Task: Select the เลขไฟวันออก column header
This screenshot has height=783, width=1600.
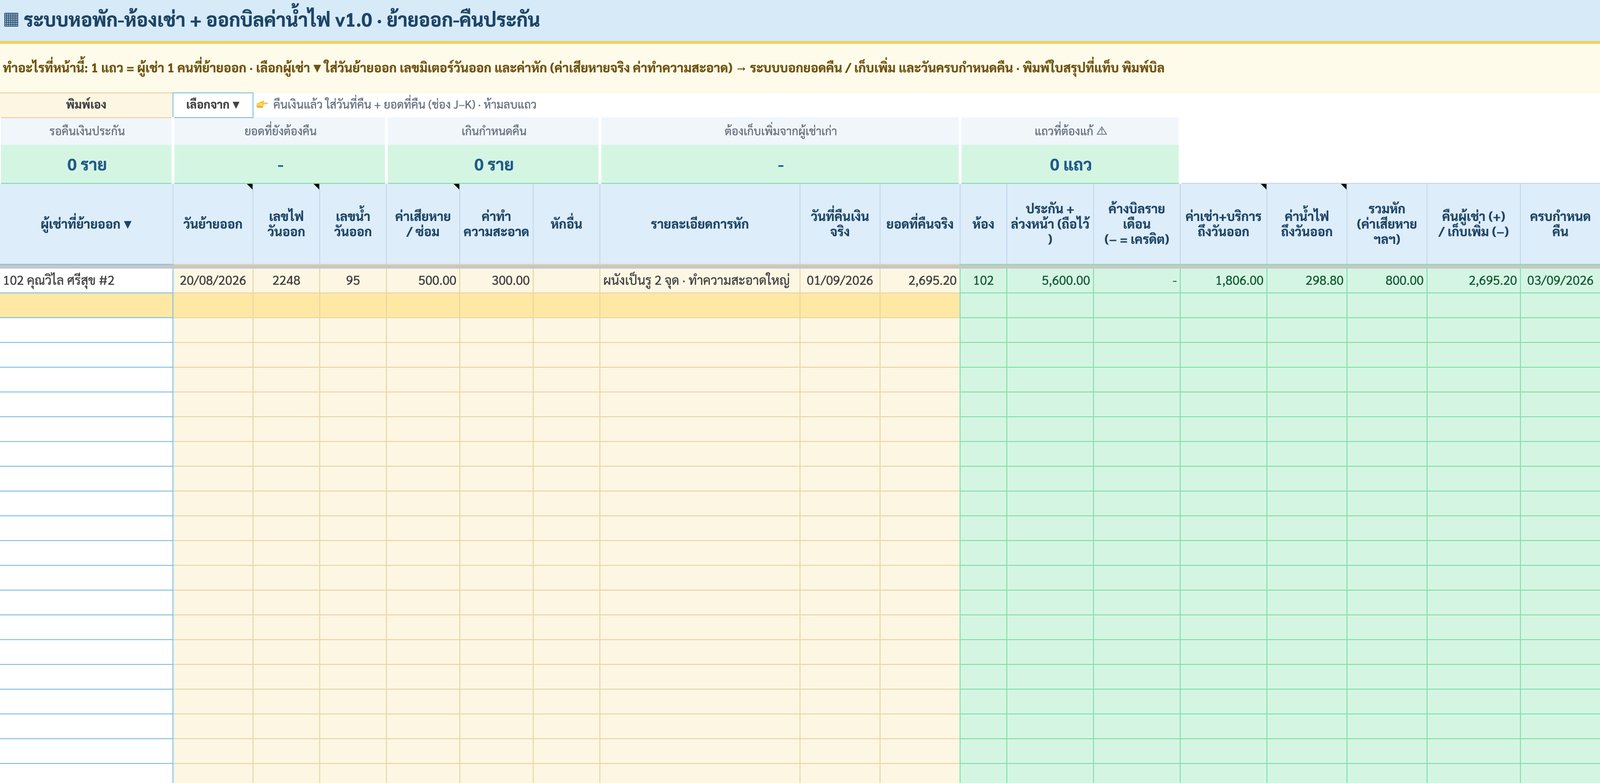Action: tap(286, 225)
